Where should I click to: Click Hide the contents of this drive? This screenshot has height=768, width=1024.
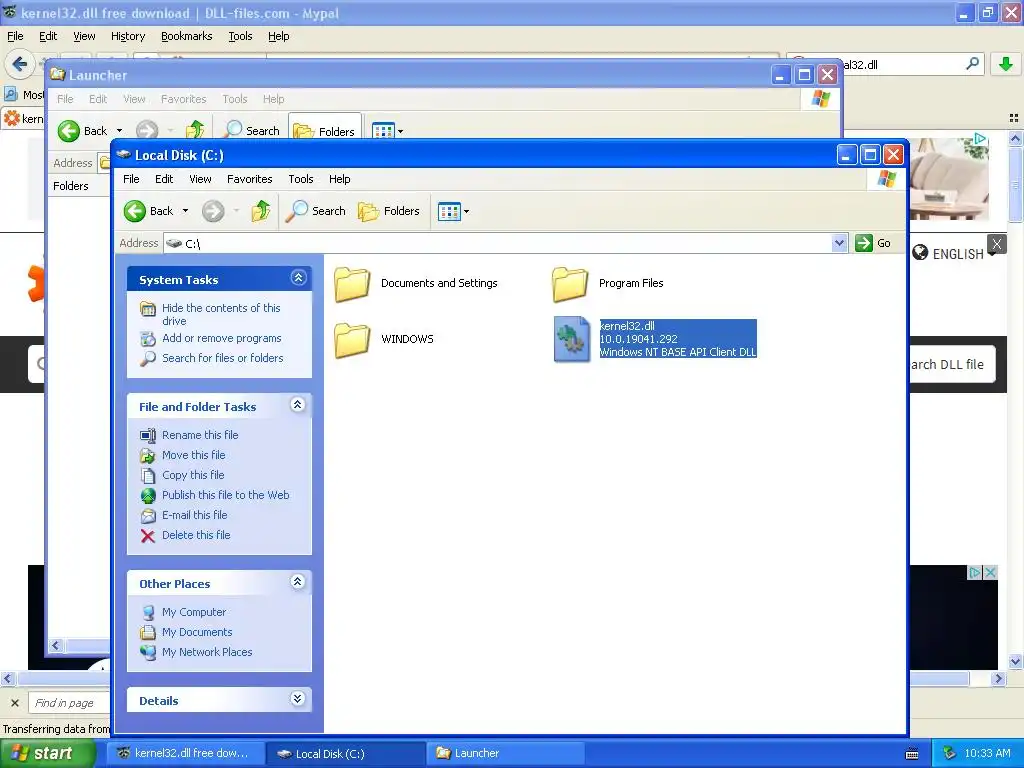pyautogui.click(x=221, y=314)
